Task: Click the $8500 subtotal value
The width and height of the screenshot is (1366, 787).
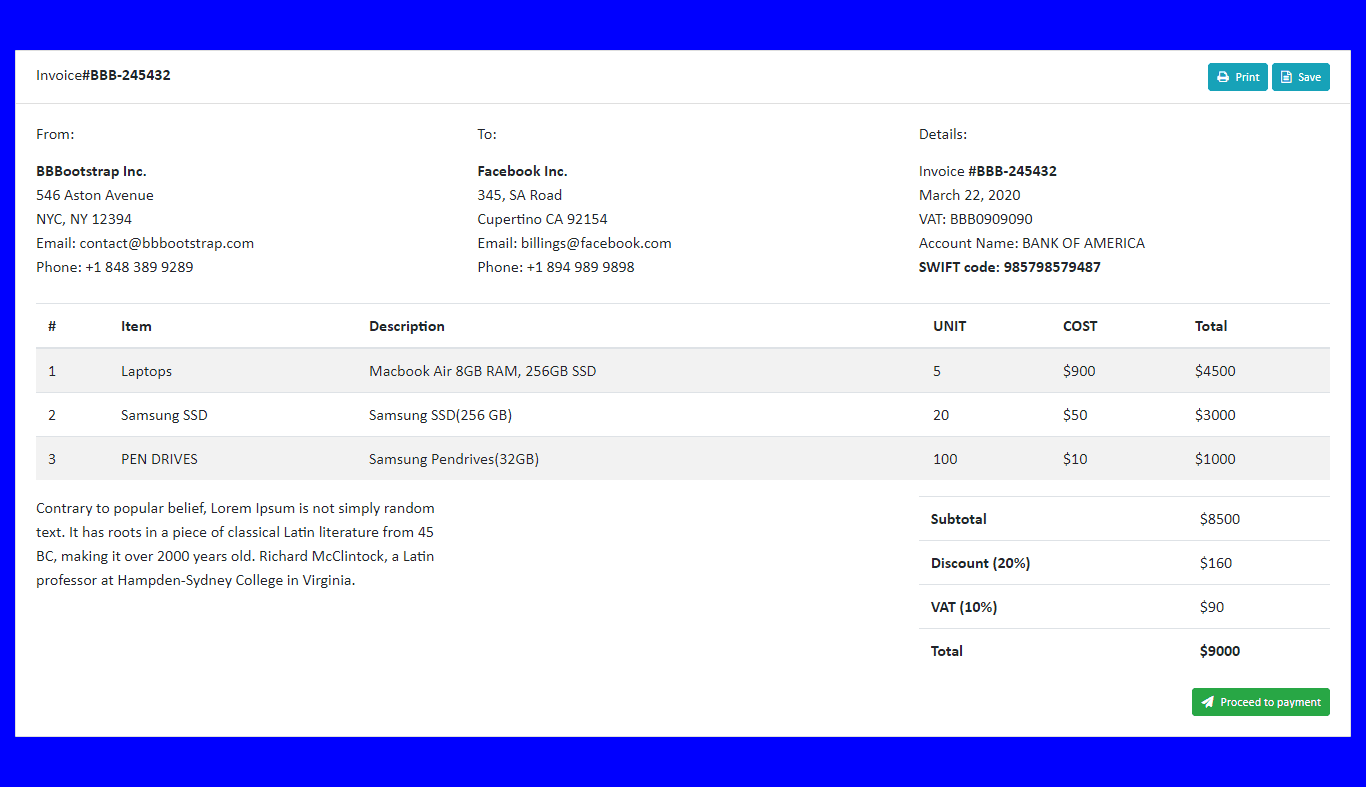Action: point(1220,519)
